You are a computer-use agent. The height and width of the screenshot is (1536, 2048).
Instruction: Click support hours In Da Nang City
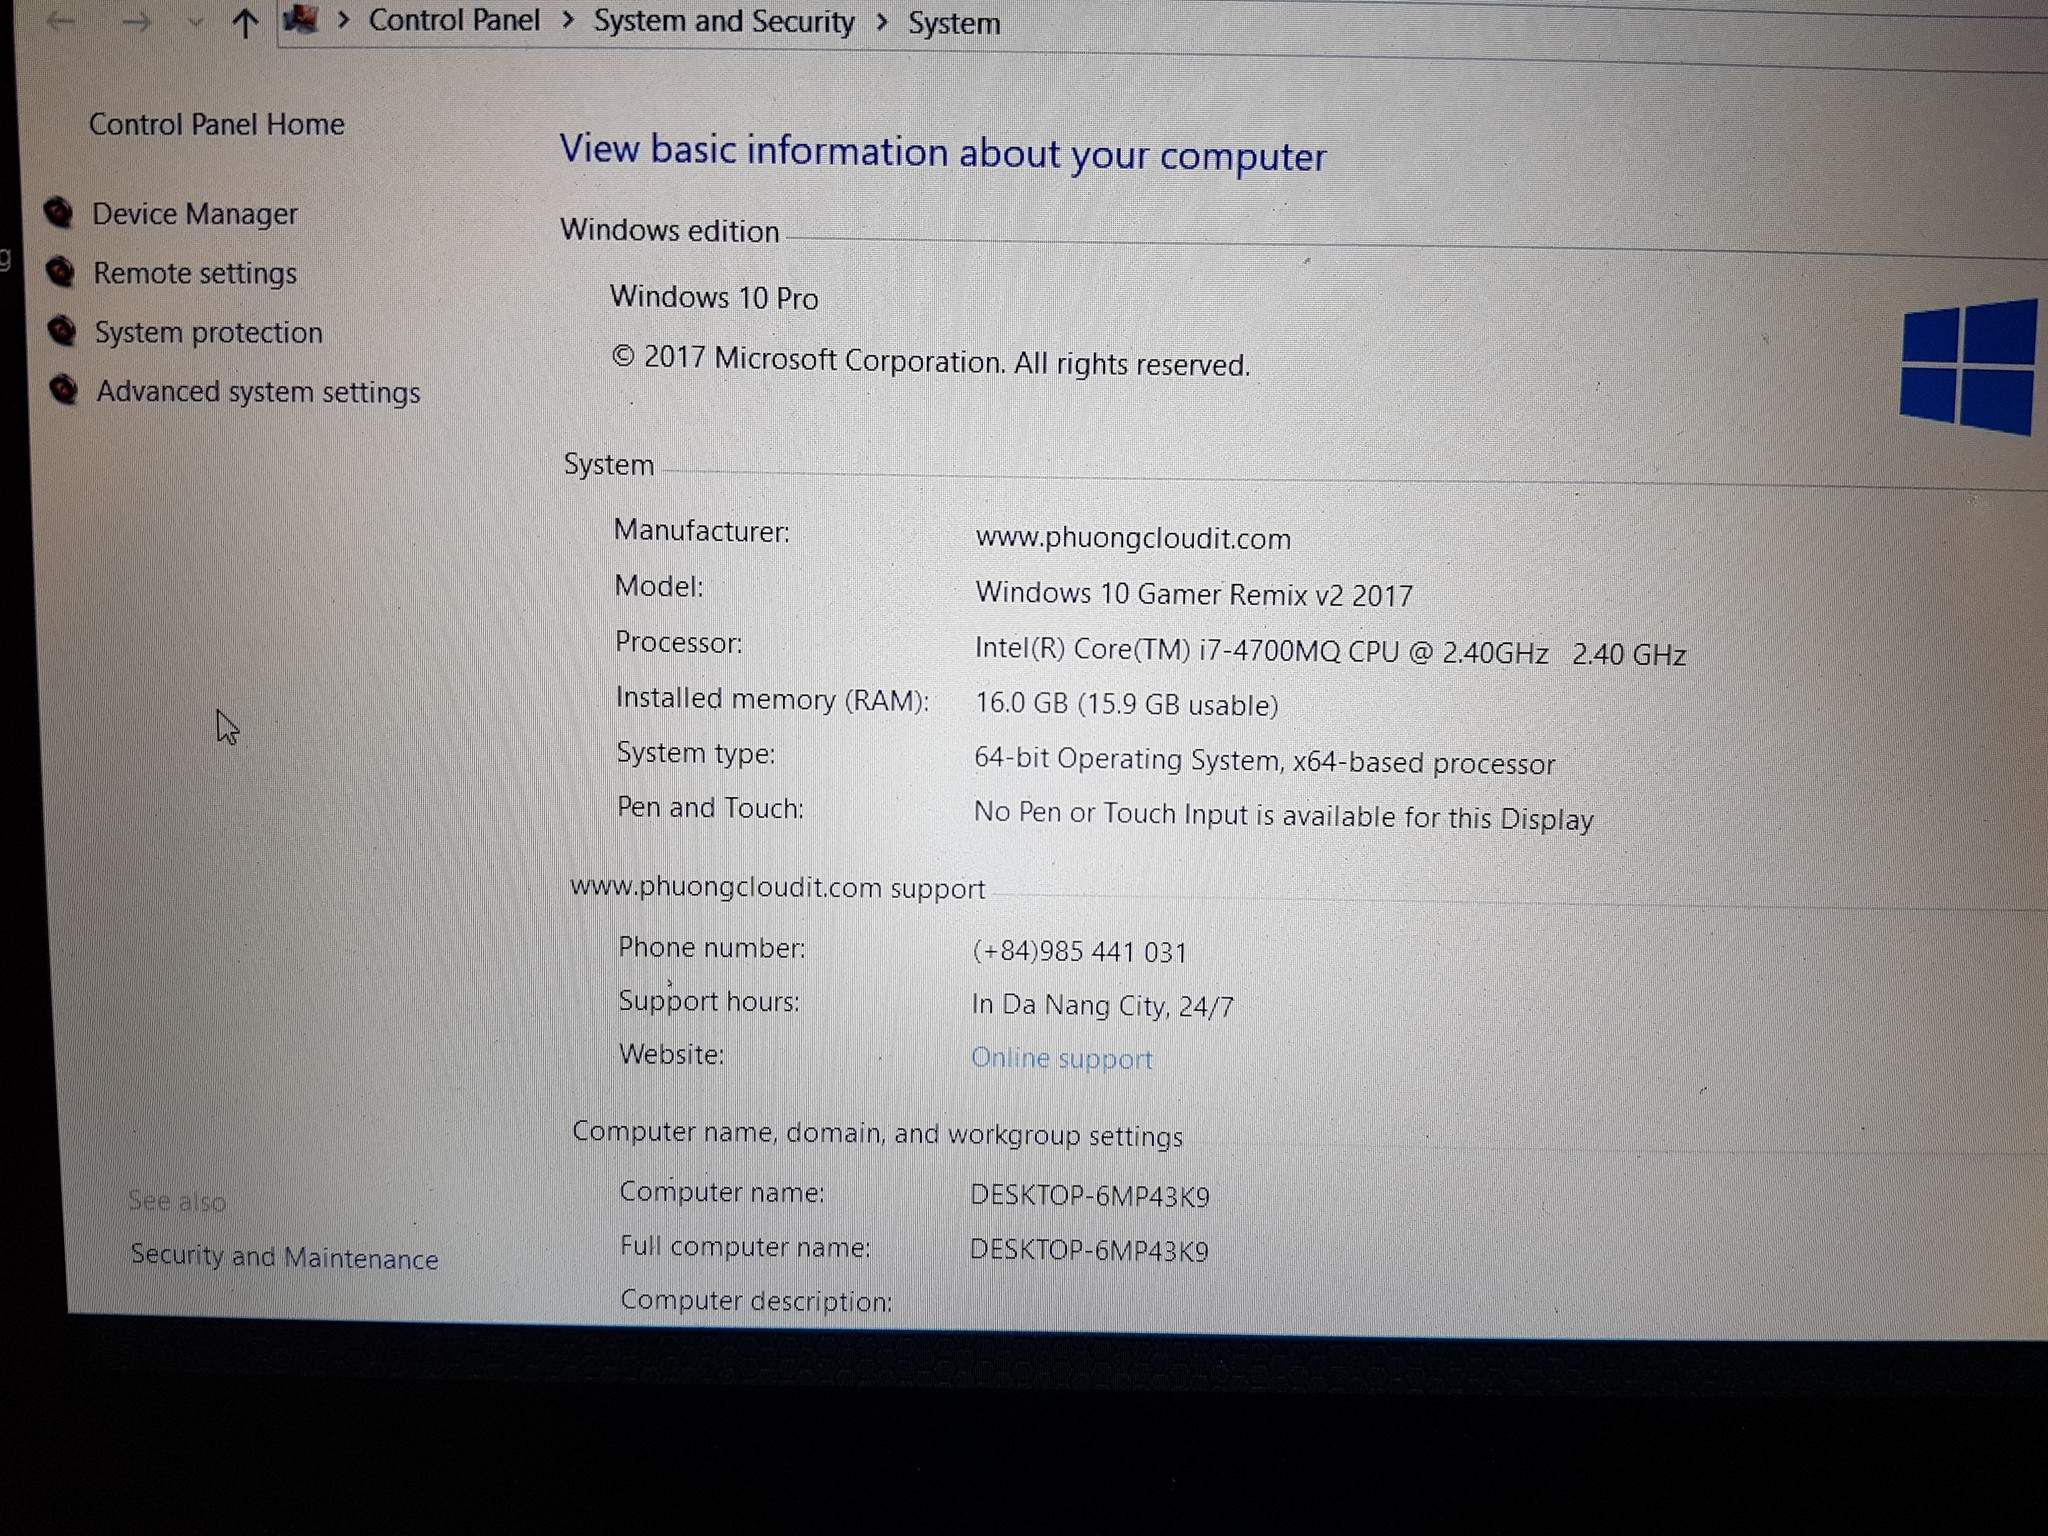click(1103, 1005)
